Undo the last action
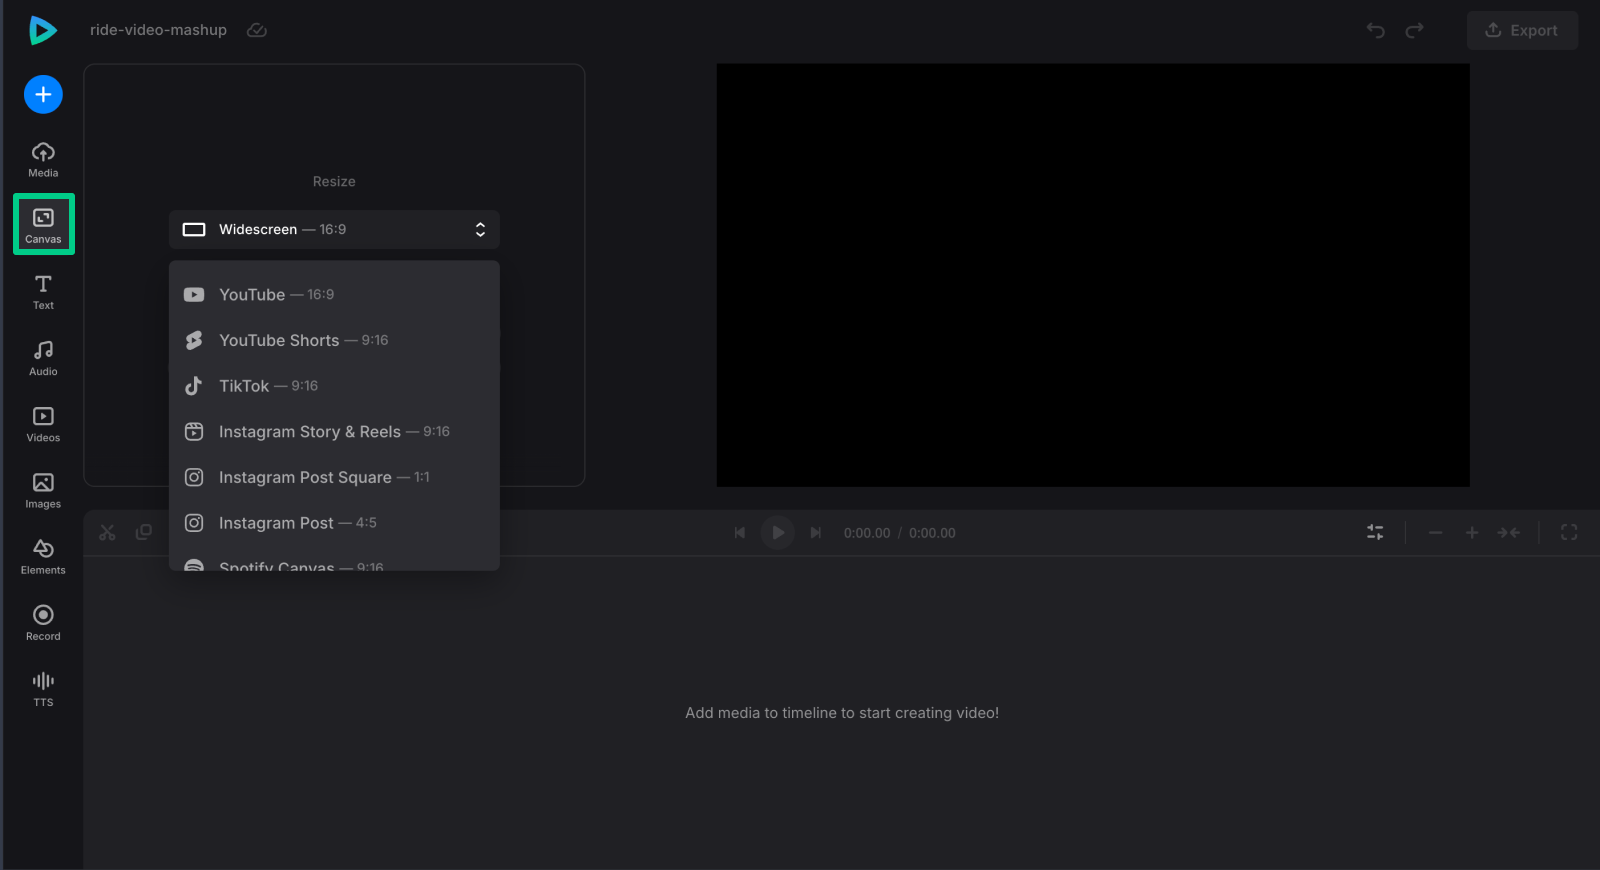 coord(1376,30)
